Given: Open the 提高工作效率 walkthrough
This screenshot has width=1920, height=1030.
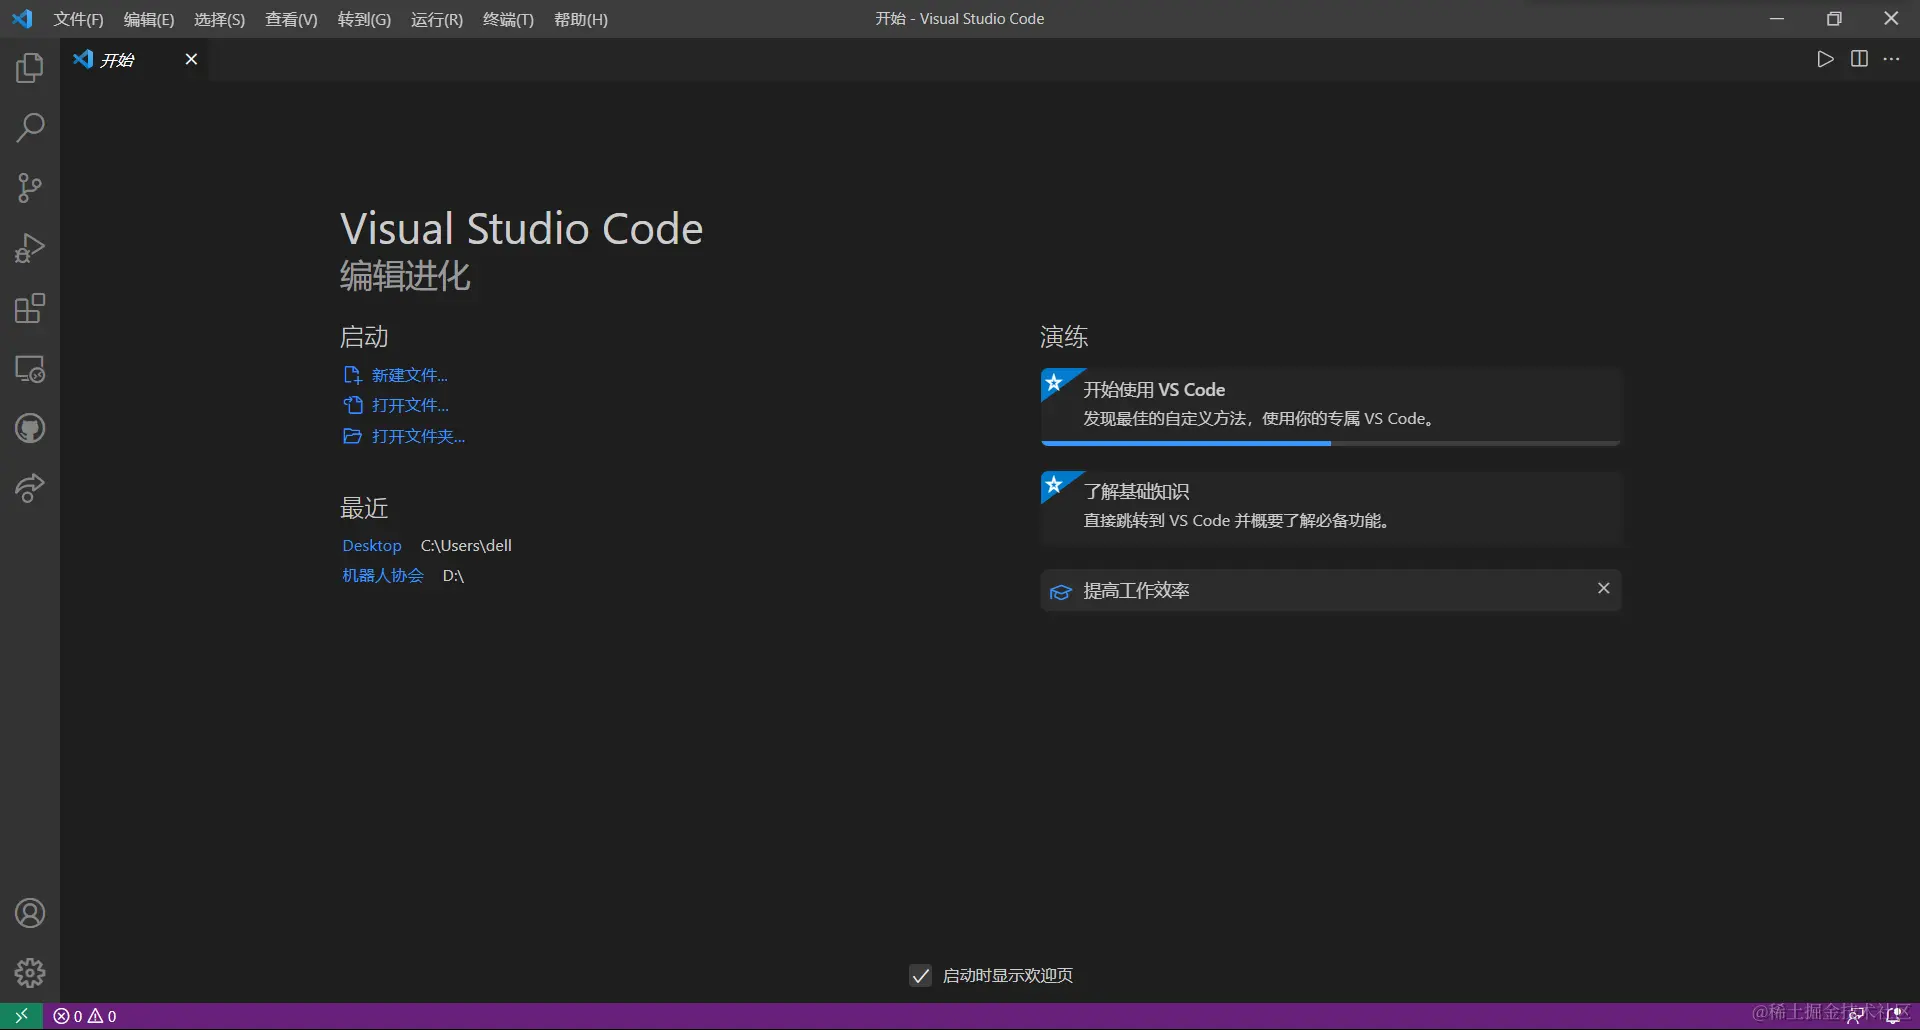Looking at the screenshot, I should click(x=1330, y=590).
